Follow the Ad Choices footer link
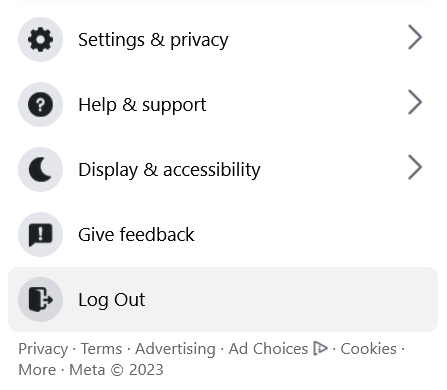The height and width of the screenshot is (390, 447). click(268, 349)
